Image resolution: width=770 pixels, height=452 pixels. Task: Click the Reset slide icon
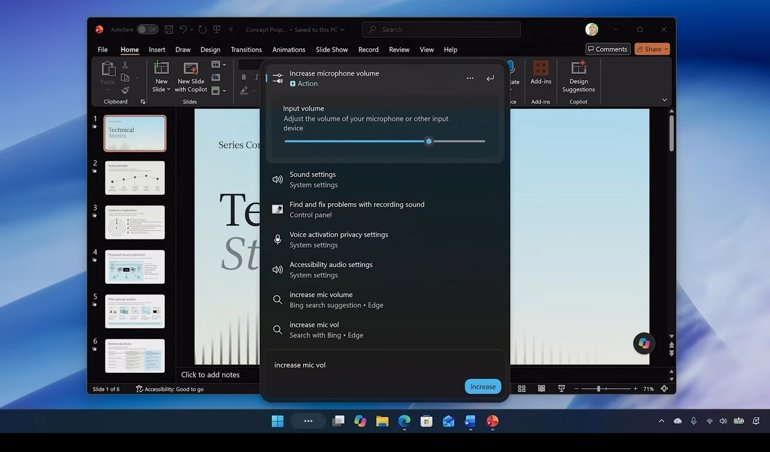216,78
